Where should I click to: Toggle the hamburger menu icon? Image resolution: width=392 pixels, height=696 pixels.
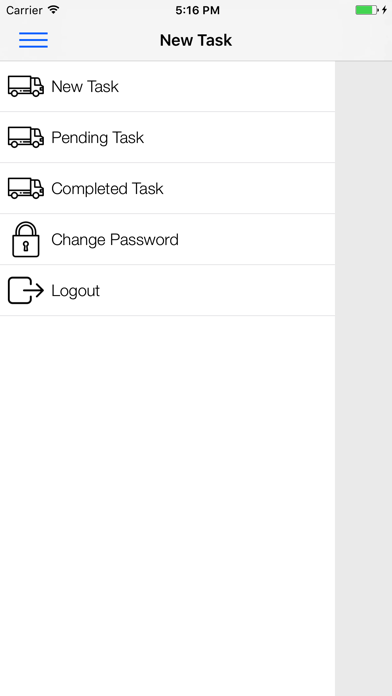[33, 40]
